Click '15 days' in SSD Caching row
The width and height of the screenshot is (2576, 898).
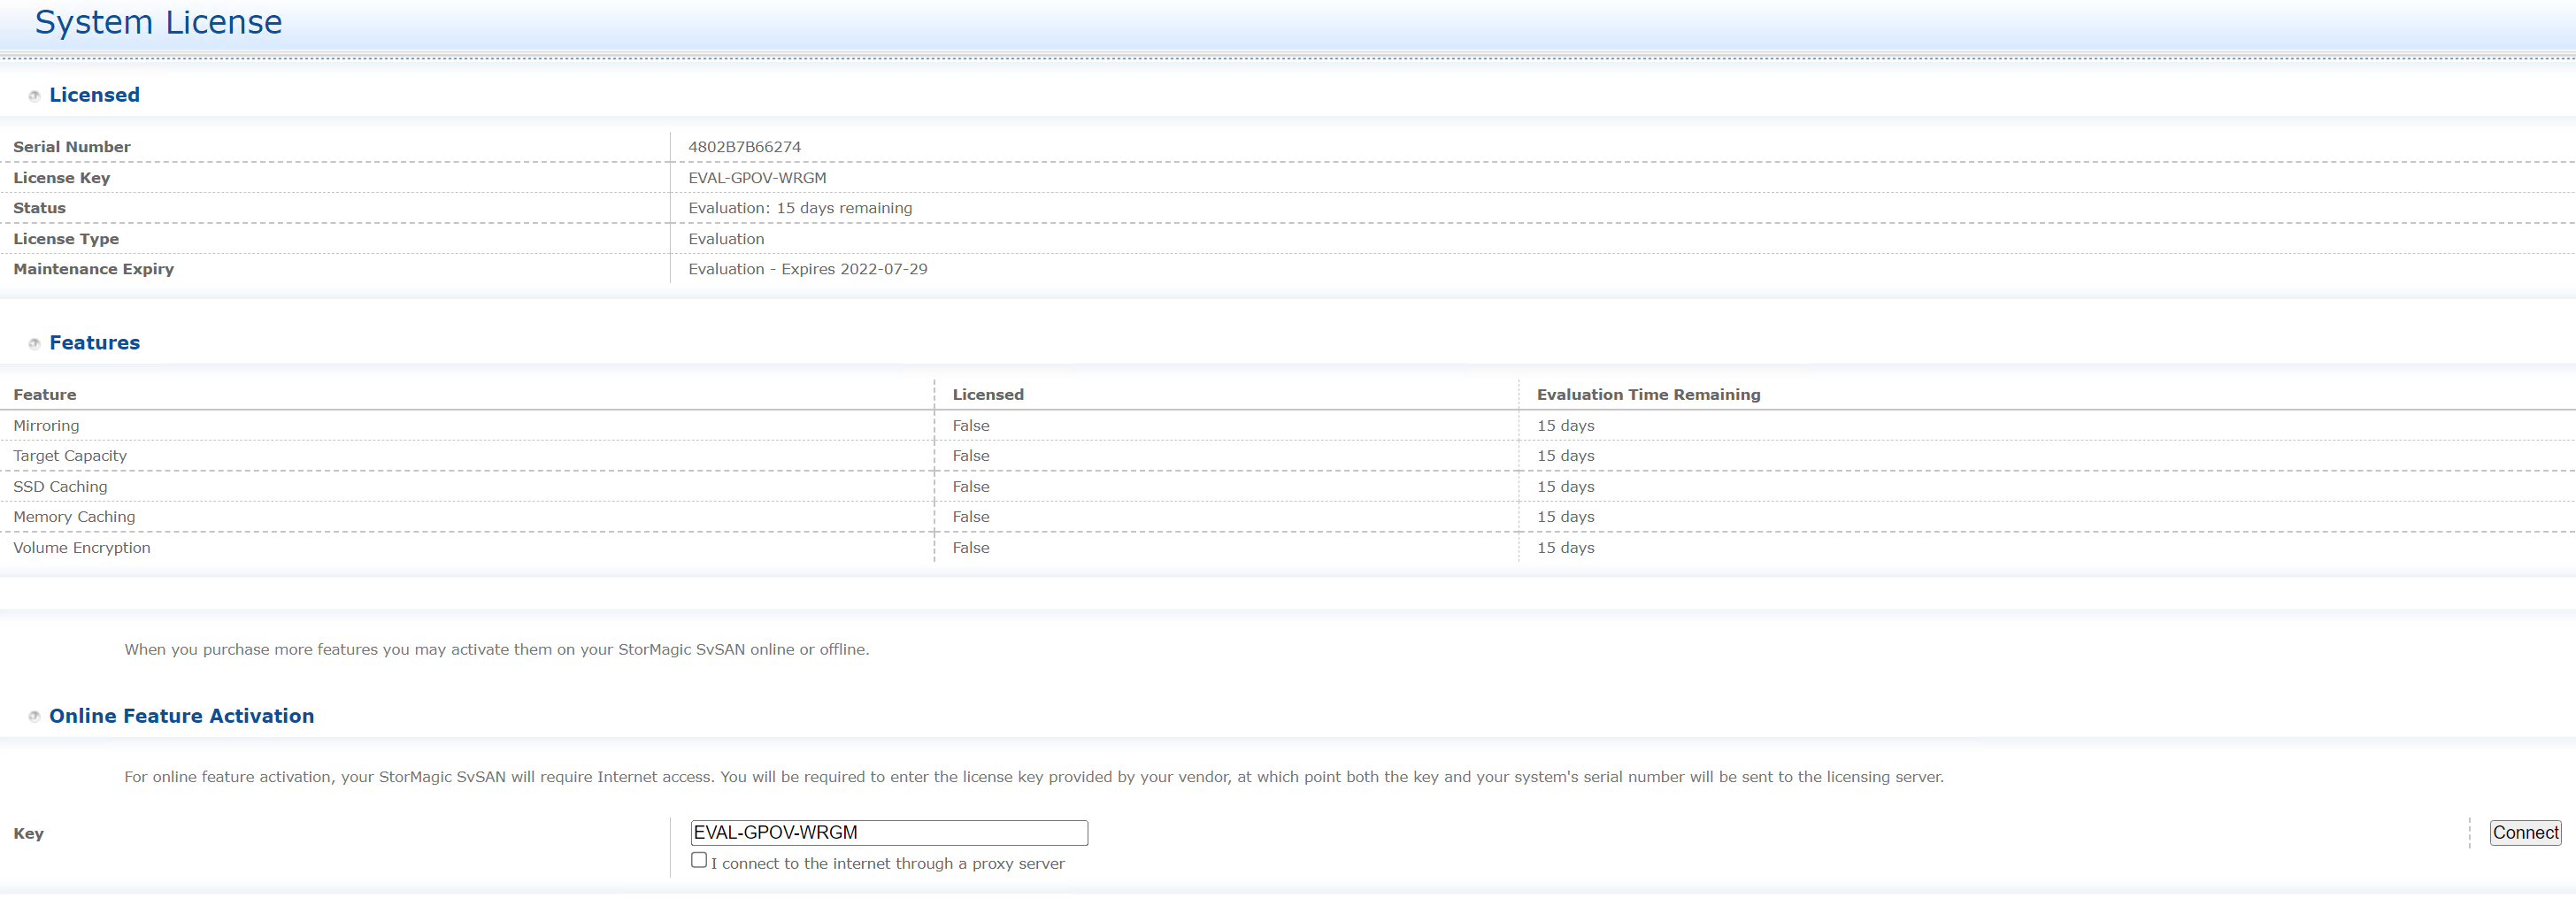[1566, 487]
